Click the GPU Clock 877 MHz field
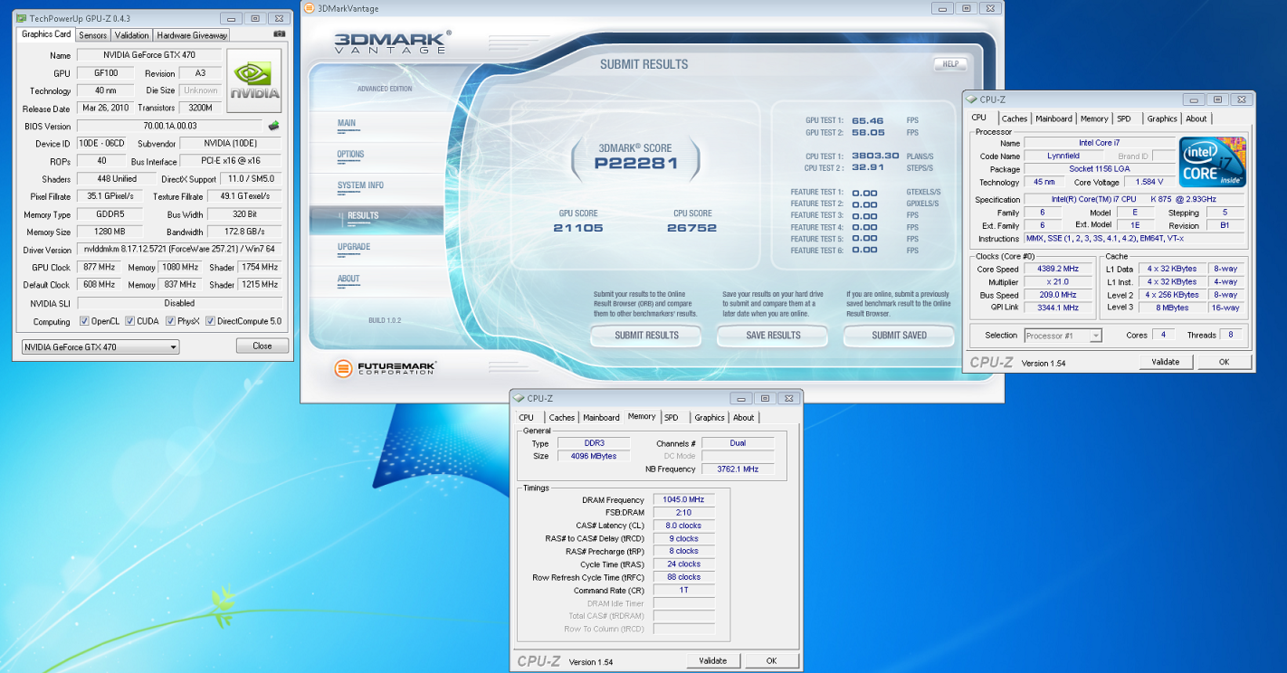Screen dimensions: 1287x673 (x=99, y=267)
